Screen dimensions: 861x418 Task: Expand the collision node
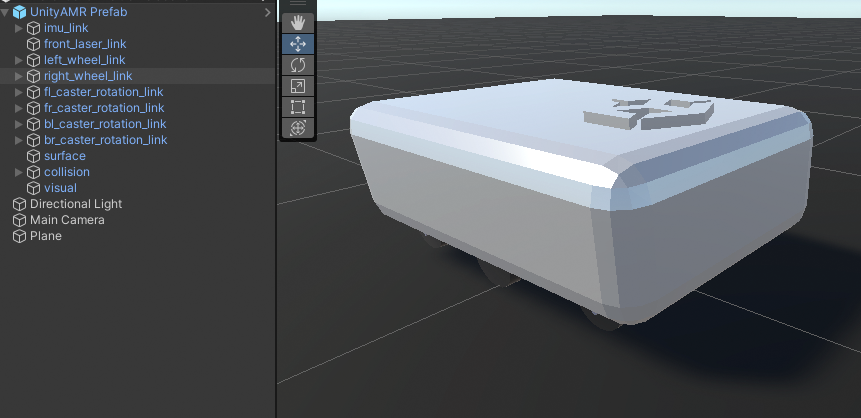tap(19, 172)
